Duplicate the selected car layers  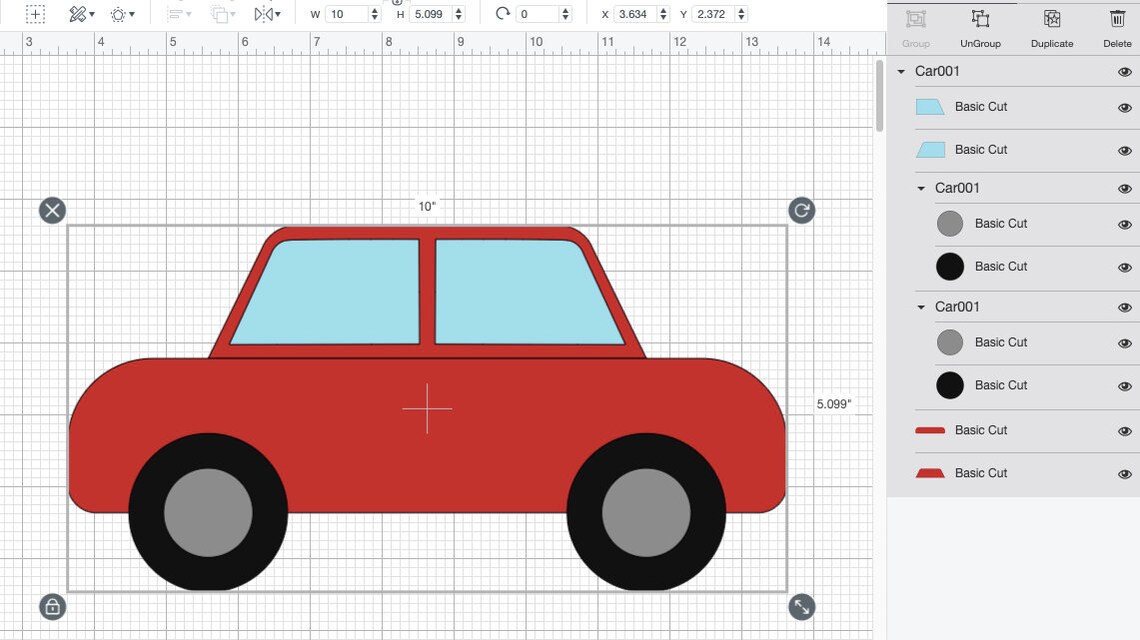coord(1051,27)
